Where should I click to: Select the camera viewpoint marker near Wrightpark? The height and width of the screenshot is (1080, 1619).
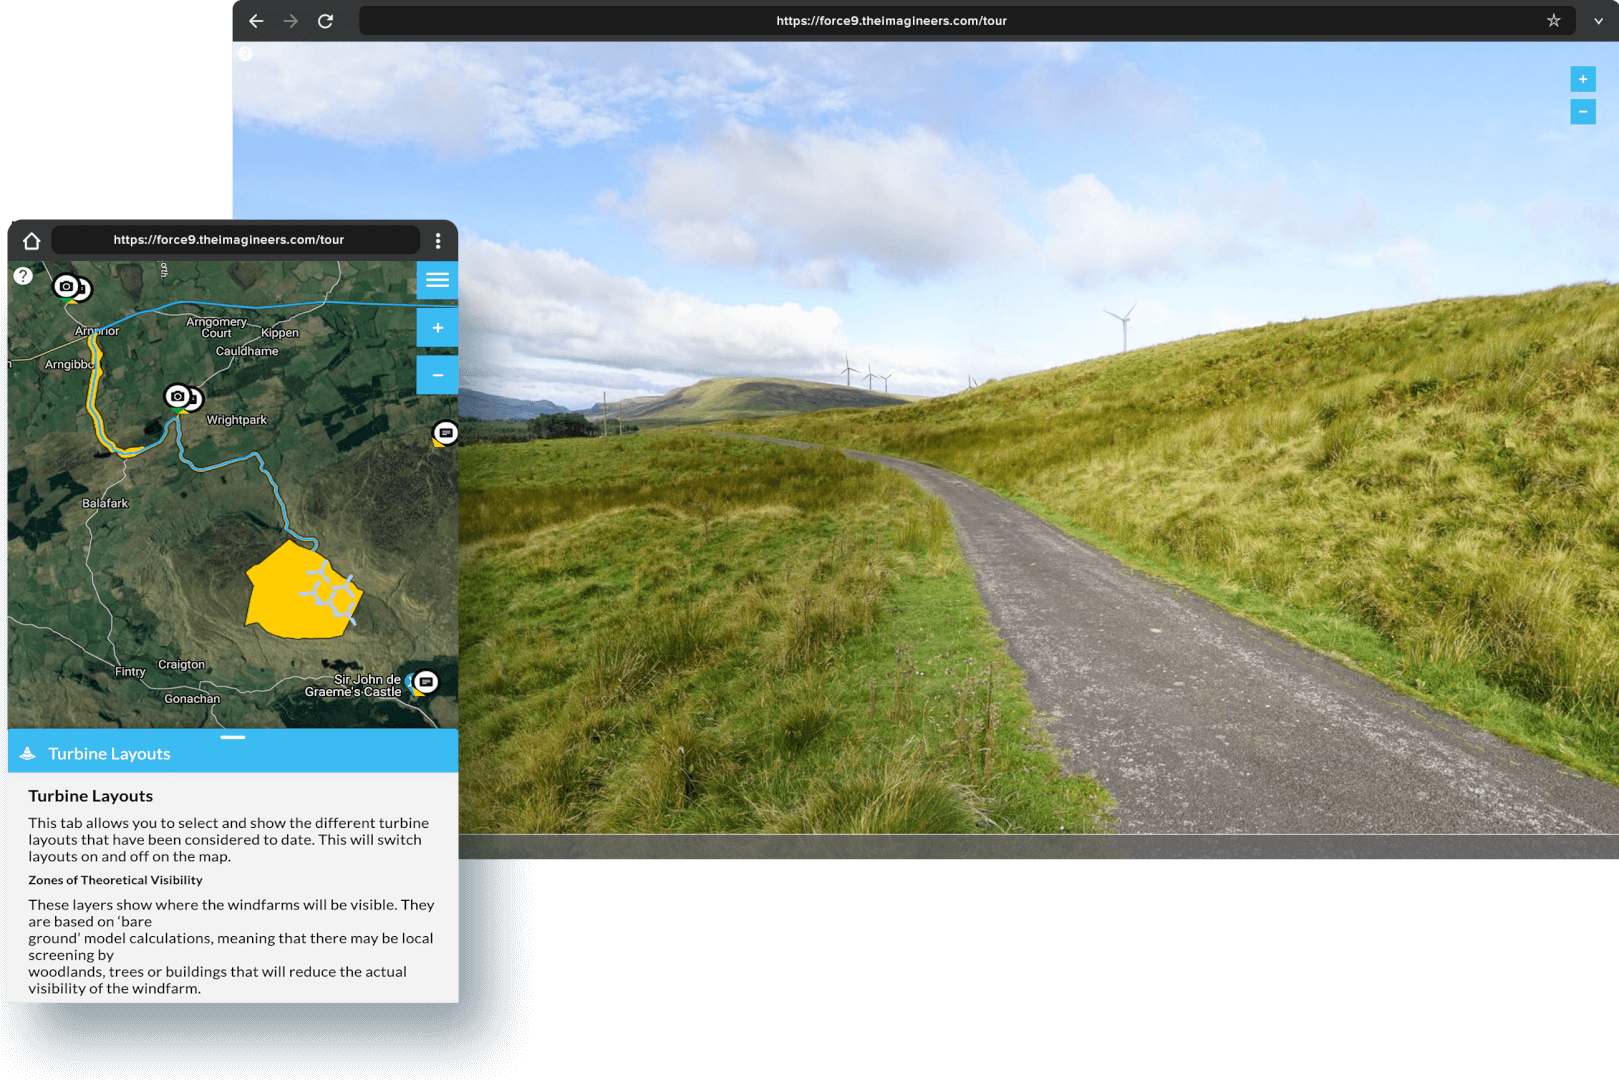pyautogui.click(x=178, y=396)
